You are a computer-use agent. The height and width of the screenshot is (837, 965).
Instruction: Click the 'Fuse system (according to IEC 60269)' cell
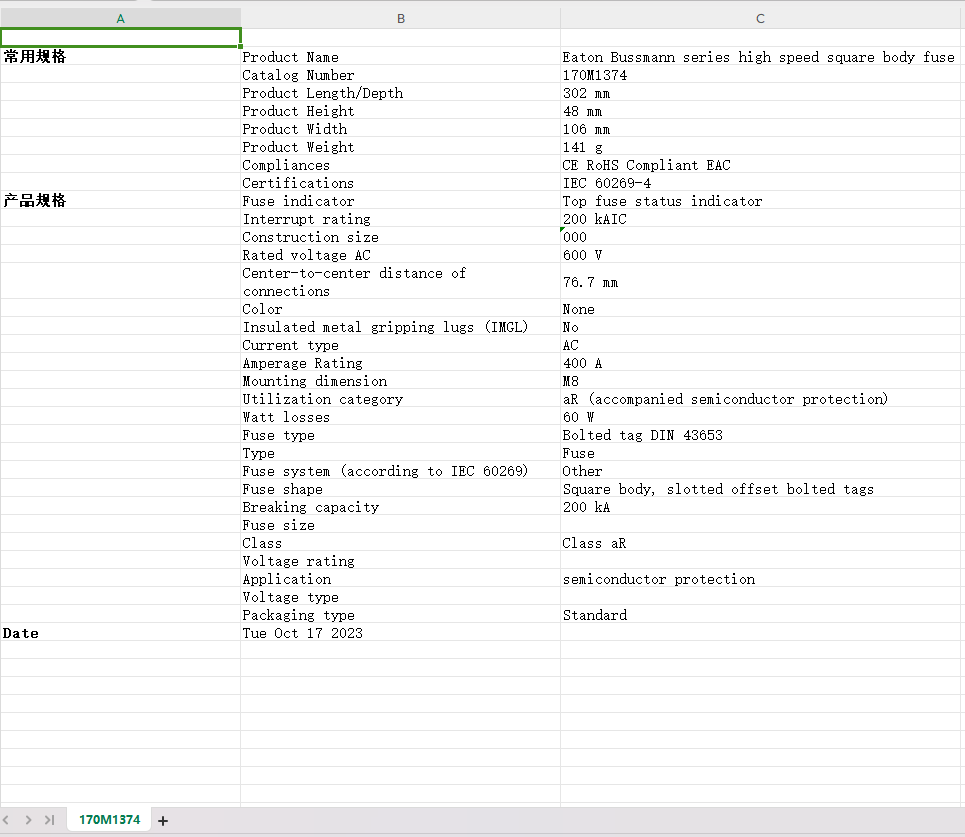click(x=401, y=471)
